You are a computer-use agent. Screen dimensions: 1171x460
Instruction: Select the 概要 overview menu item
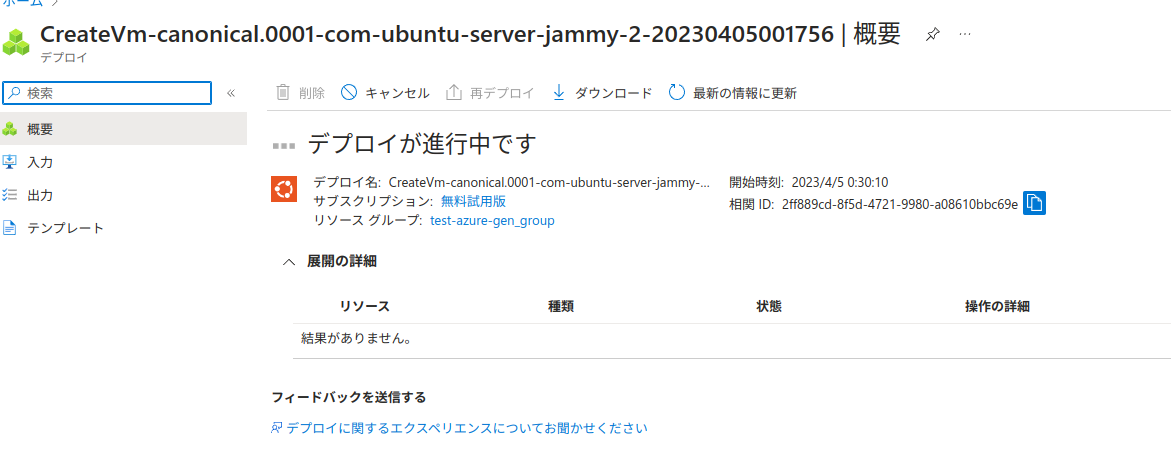(x=123, y=129)
